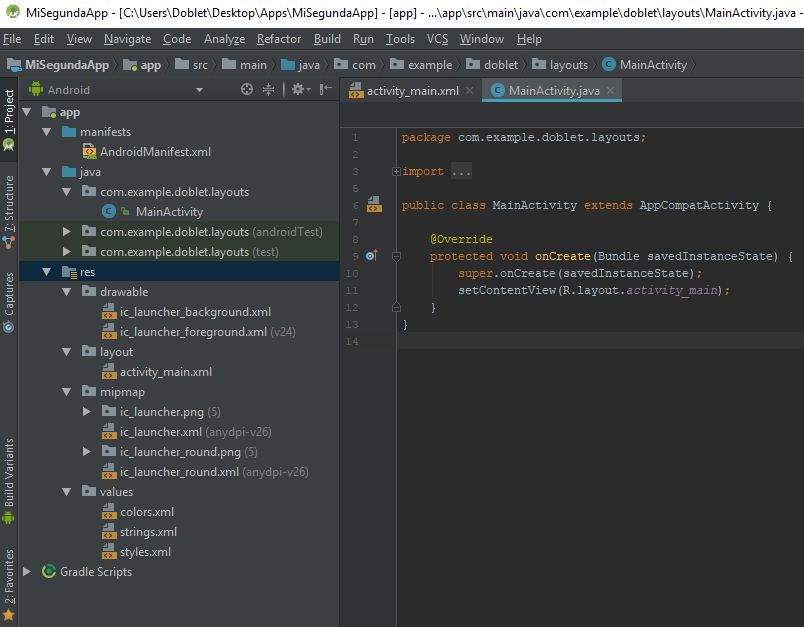Click the collapse all icon in Project panel
Viewport: 804px width, 627px height.
[x=268, y=90]
